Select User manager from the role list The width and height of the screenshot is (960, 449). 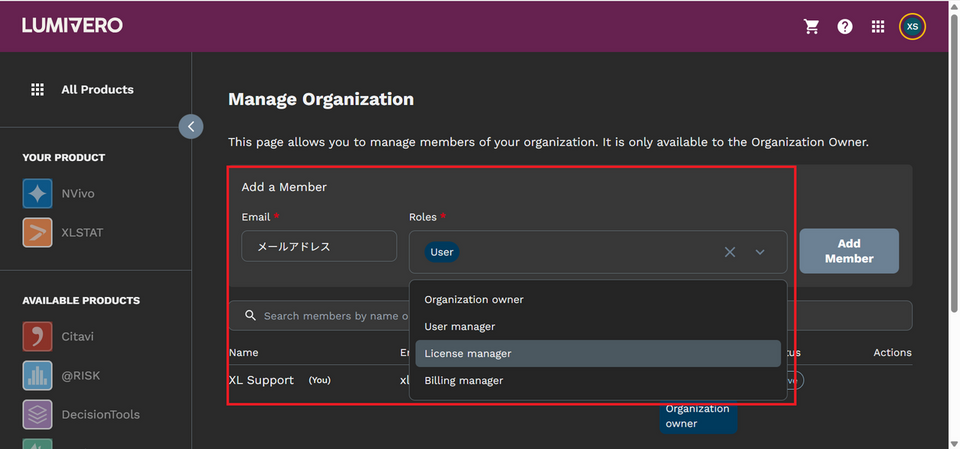tap(460, 327)
